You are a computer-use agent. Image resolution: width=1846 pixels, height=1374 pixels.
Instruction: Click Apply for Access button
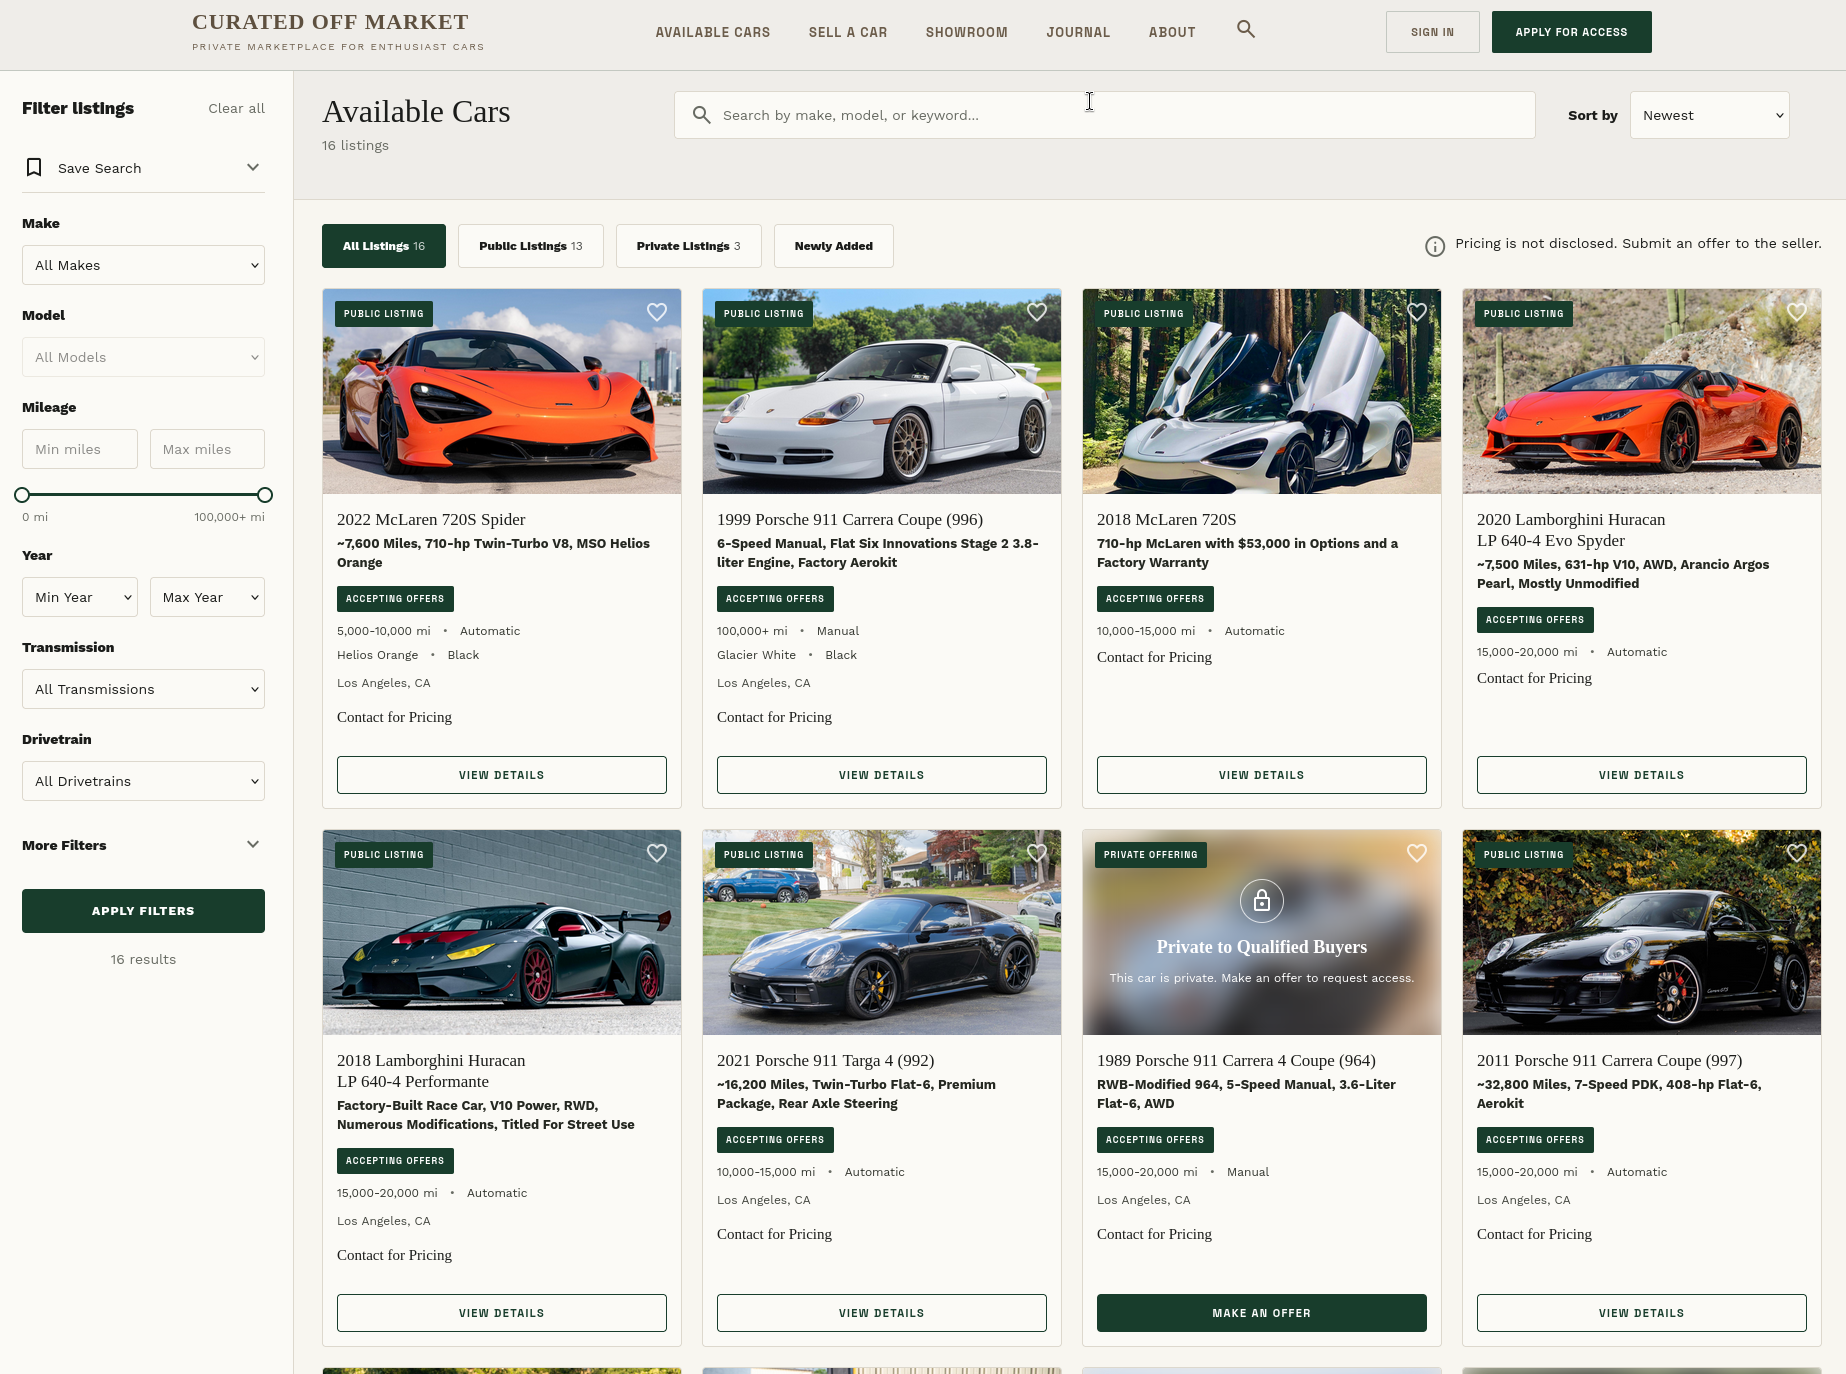coord(1571,32)
